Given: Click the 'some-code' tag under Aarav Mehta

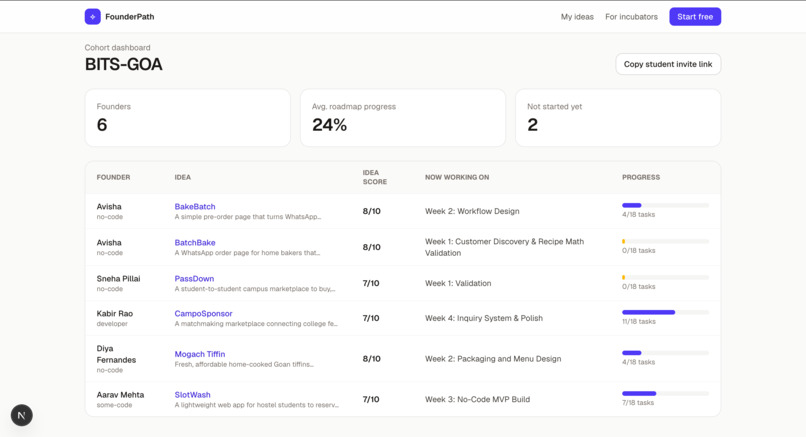Looking at the screenshot, I should (x=114, y=405).
